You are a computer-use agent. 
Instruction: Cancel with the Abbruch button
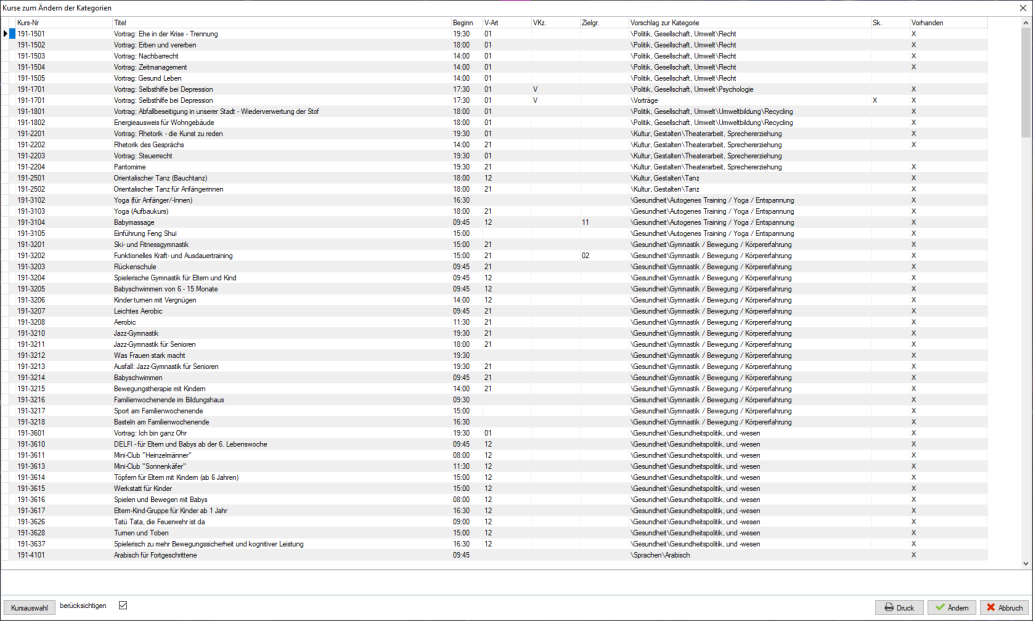[x=1005, y=607]
